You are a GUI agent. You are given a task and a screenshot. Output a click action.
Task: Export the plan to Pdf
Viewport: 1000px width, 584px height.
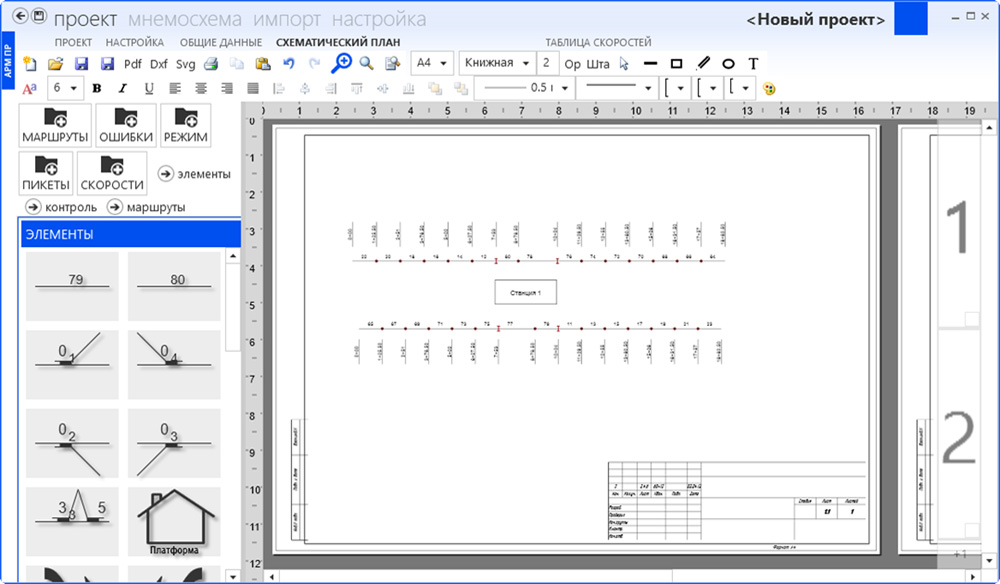(133, 64)
